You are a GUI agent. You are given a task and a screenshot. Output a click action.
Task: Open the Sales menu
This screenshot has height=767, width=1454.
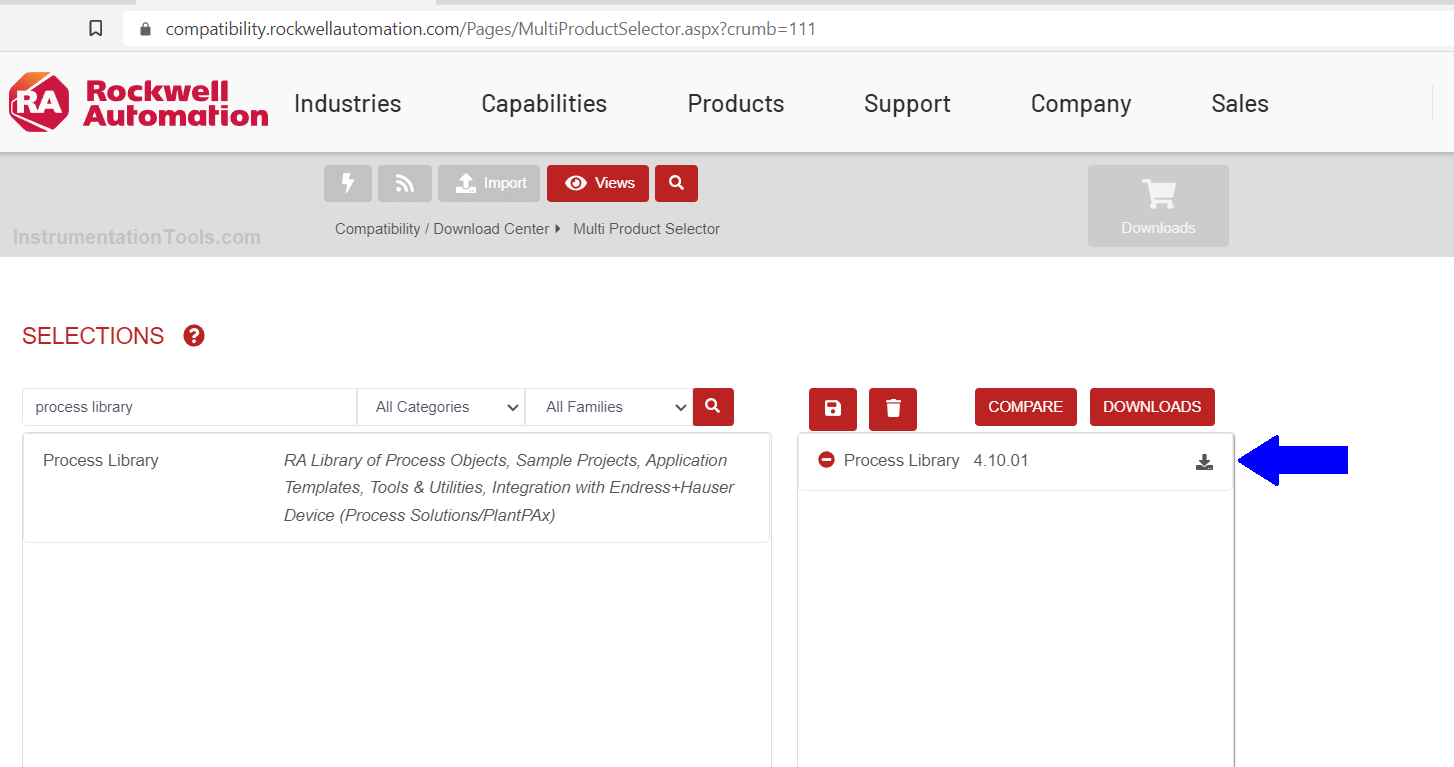click(x=1240, y=104)
